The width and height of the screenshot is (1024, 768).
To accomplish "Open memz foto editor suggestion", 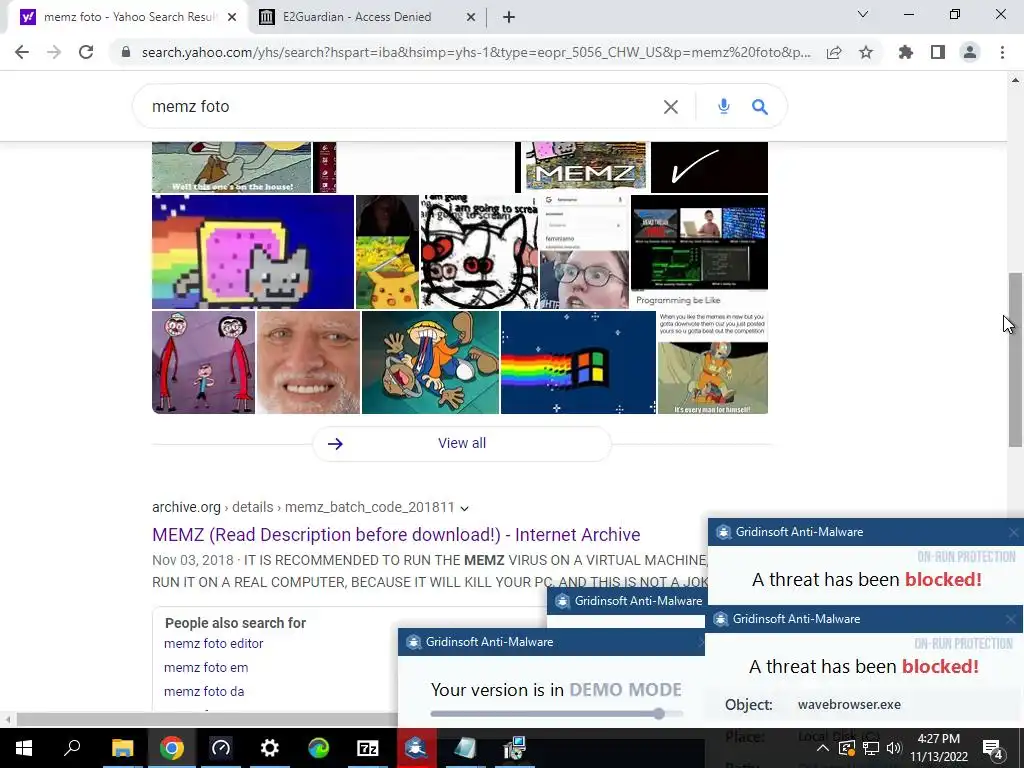I will point(214,643).
